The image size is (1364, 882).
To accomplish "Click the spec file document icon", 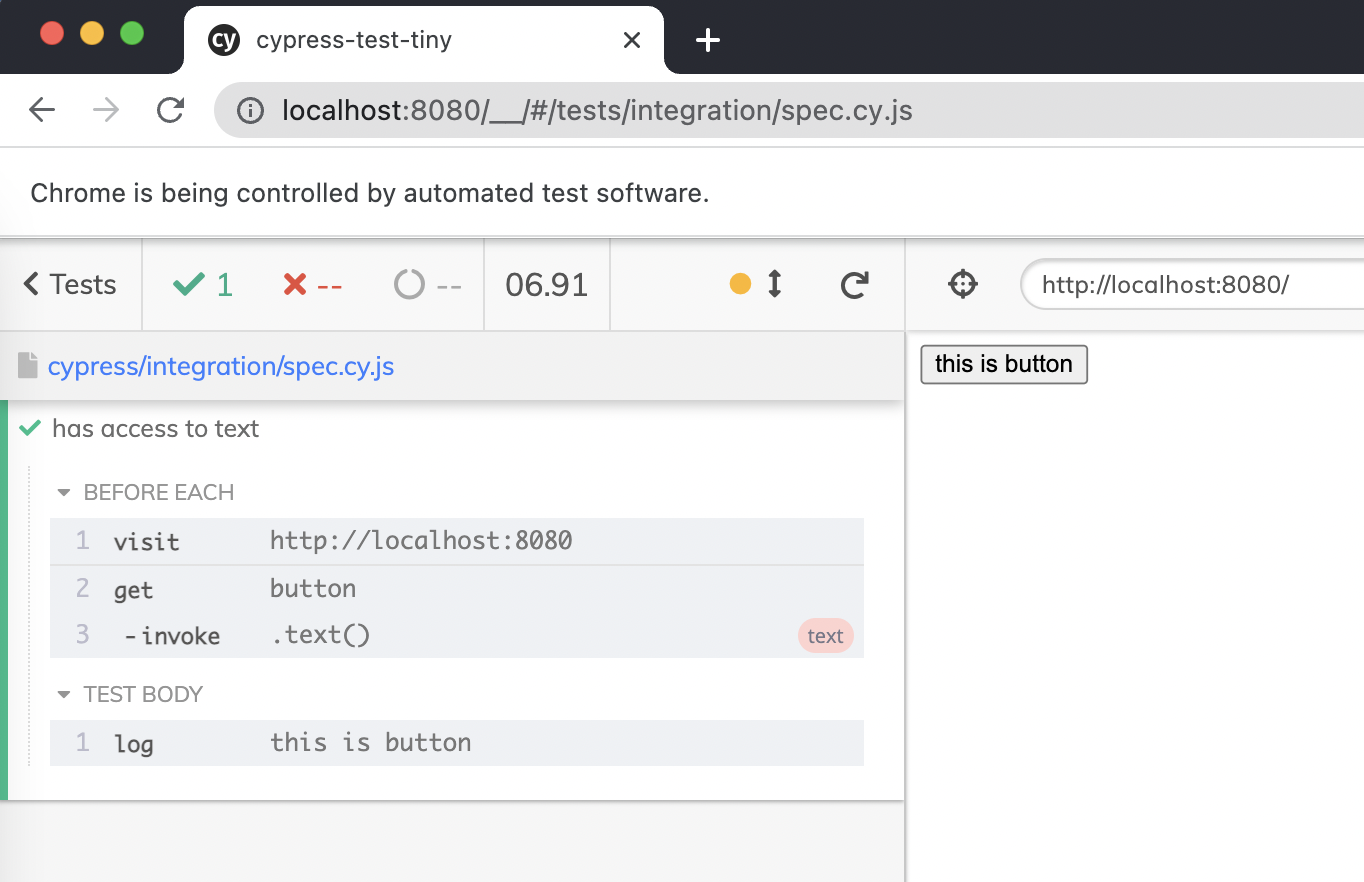I will [x=26, y=365].
